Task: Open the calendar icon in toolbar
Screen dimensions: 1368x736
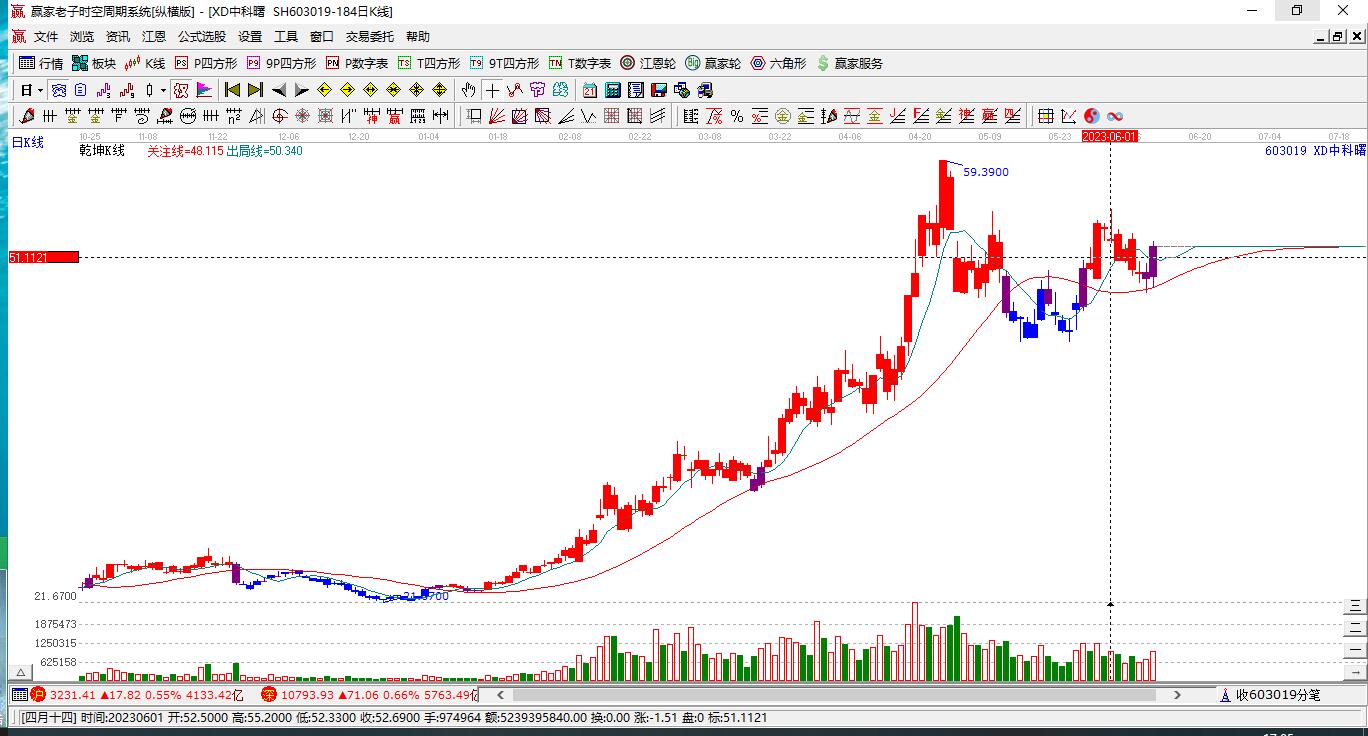Action: [589, 90]
